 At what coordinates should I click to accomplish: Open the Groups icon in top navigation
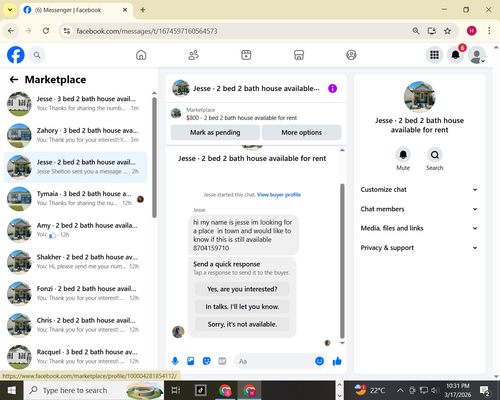click(x=351, y=55)
